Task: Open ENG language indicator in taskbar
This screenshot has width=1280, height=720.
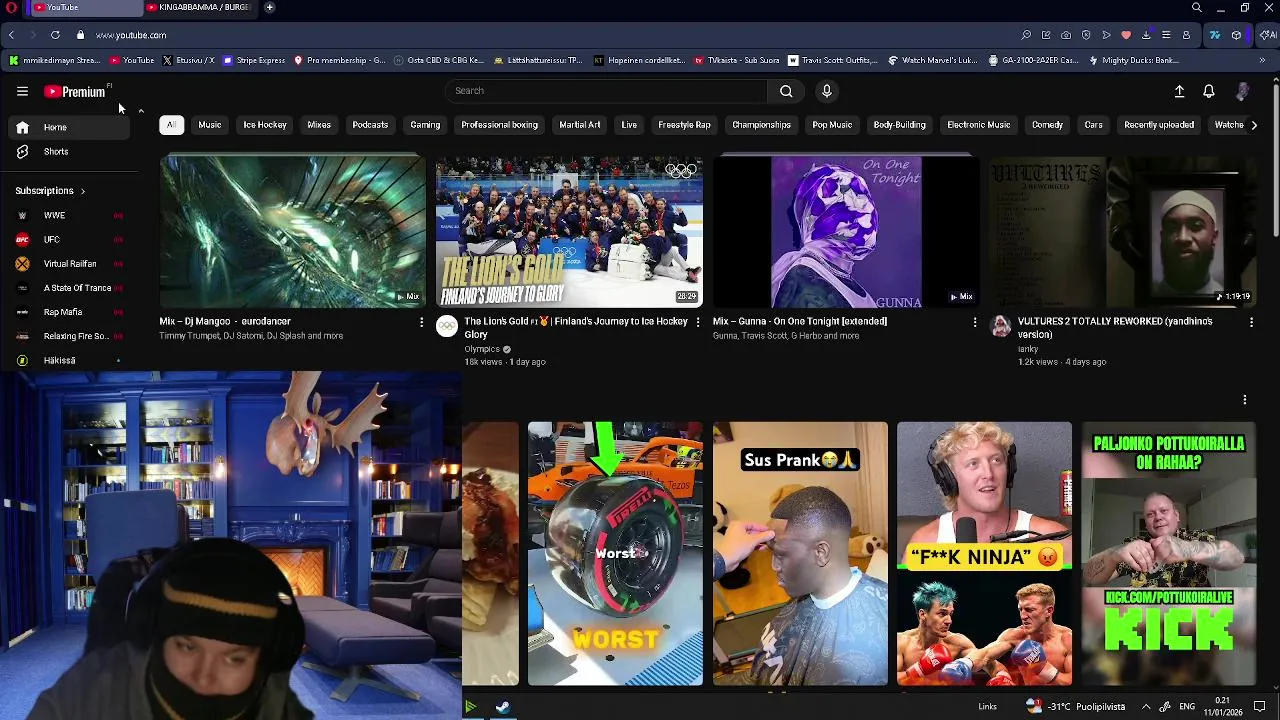Action: point(1187,707)
